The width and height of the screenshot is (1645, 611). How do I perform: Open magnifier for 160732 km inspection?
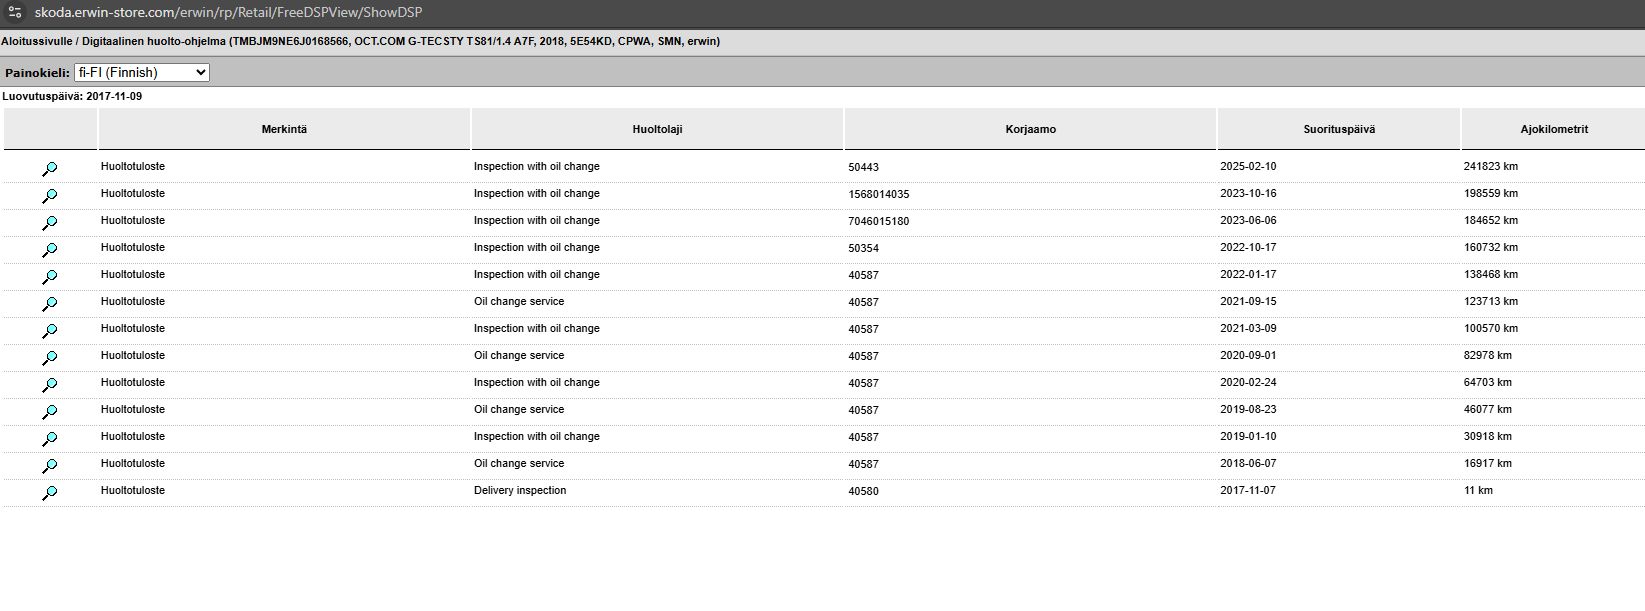pos(49,250)
